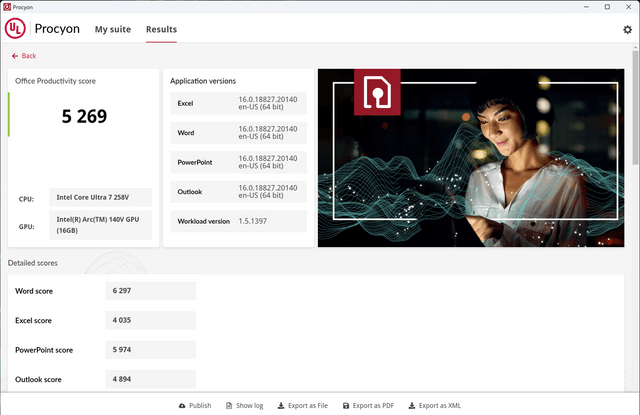Click the Workload version 1.5.1397 value
Screen dimensions: 640x415
pyautogui.click(x=253, y=221)
